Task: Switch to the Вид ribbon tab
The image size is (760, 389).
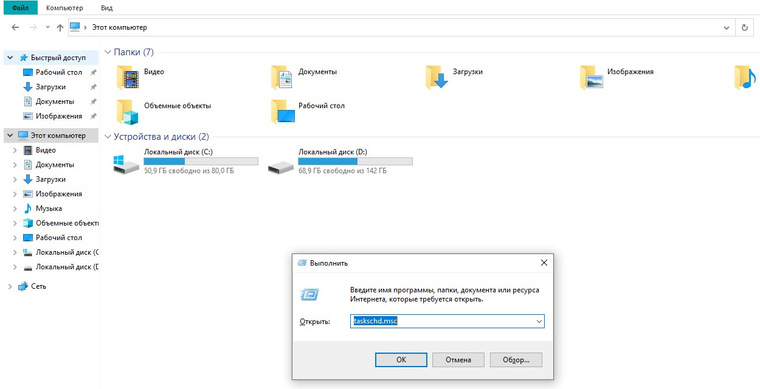Action: click(x=107, y=8)
